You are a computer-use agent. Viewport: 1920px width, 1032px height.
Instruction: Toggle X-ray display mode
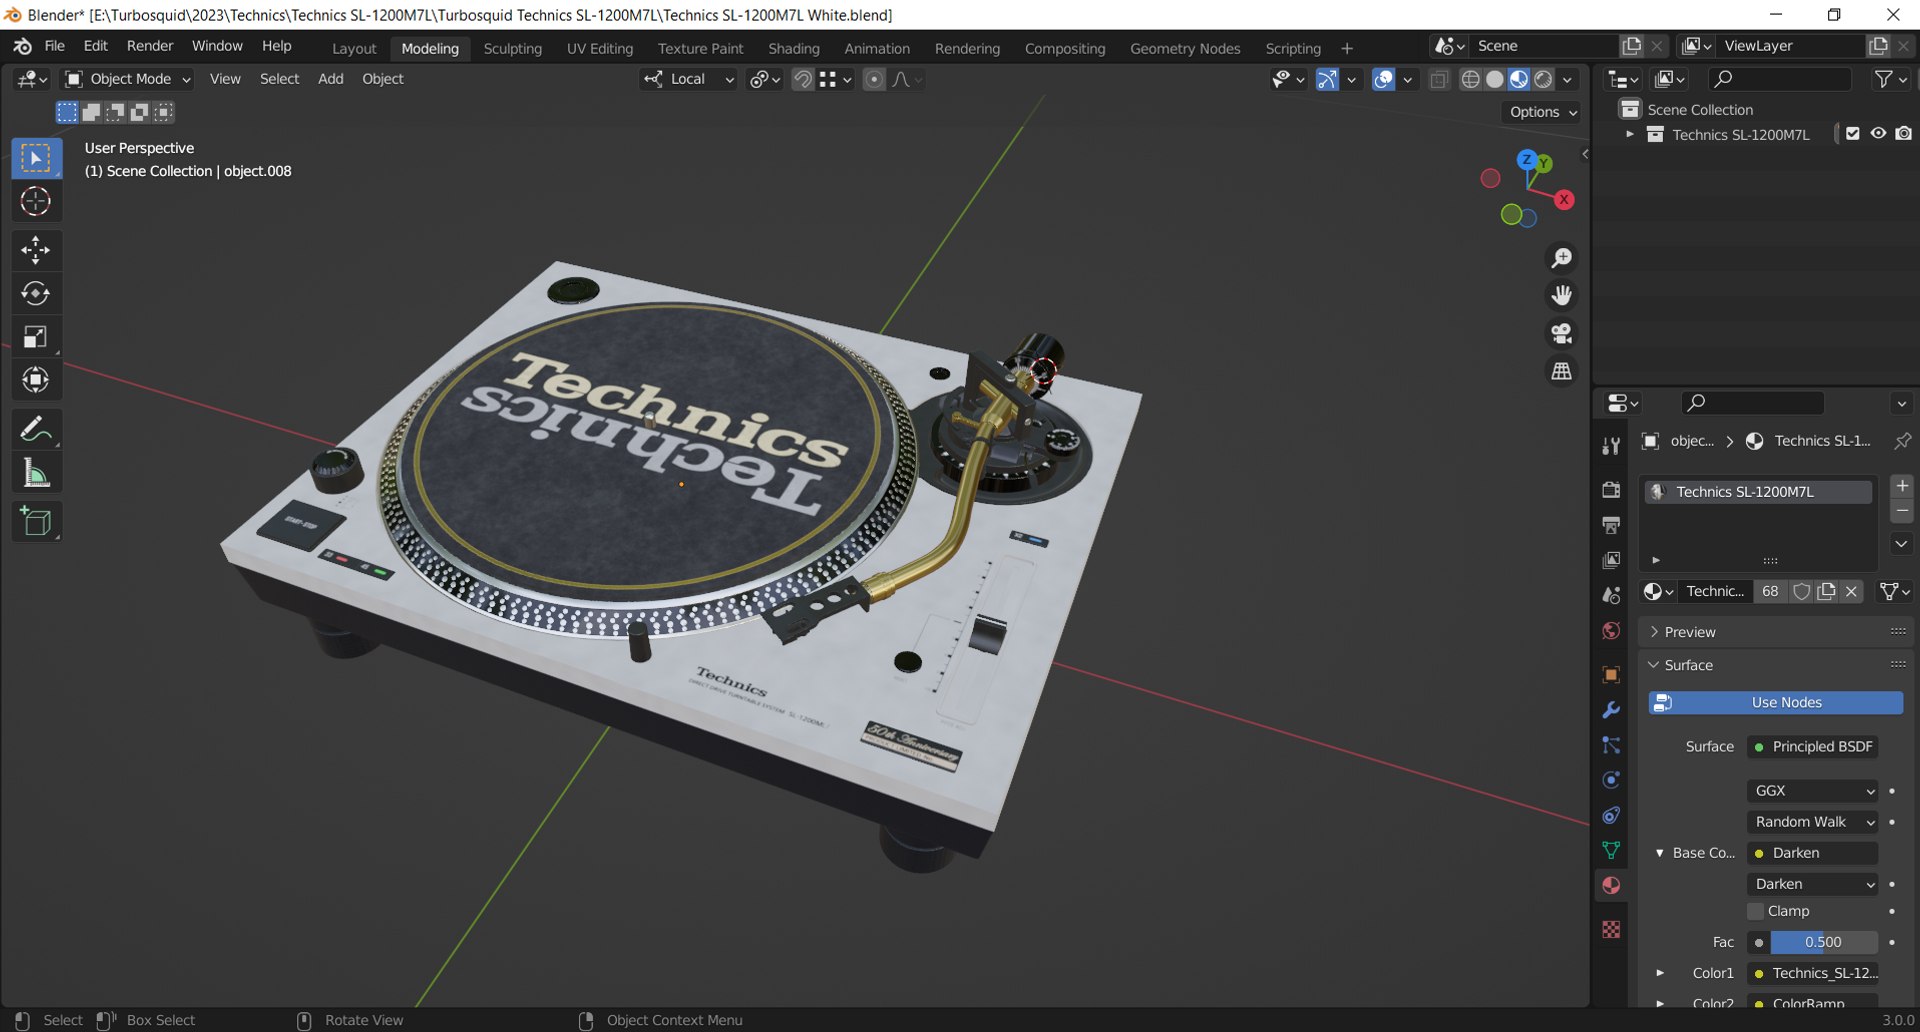[x=1439, y=79]
